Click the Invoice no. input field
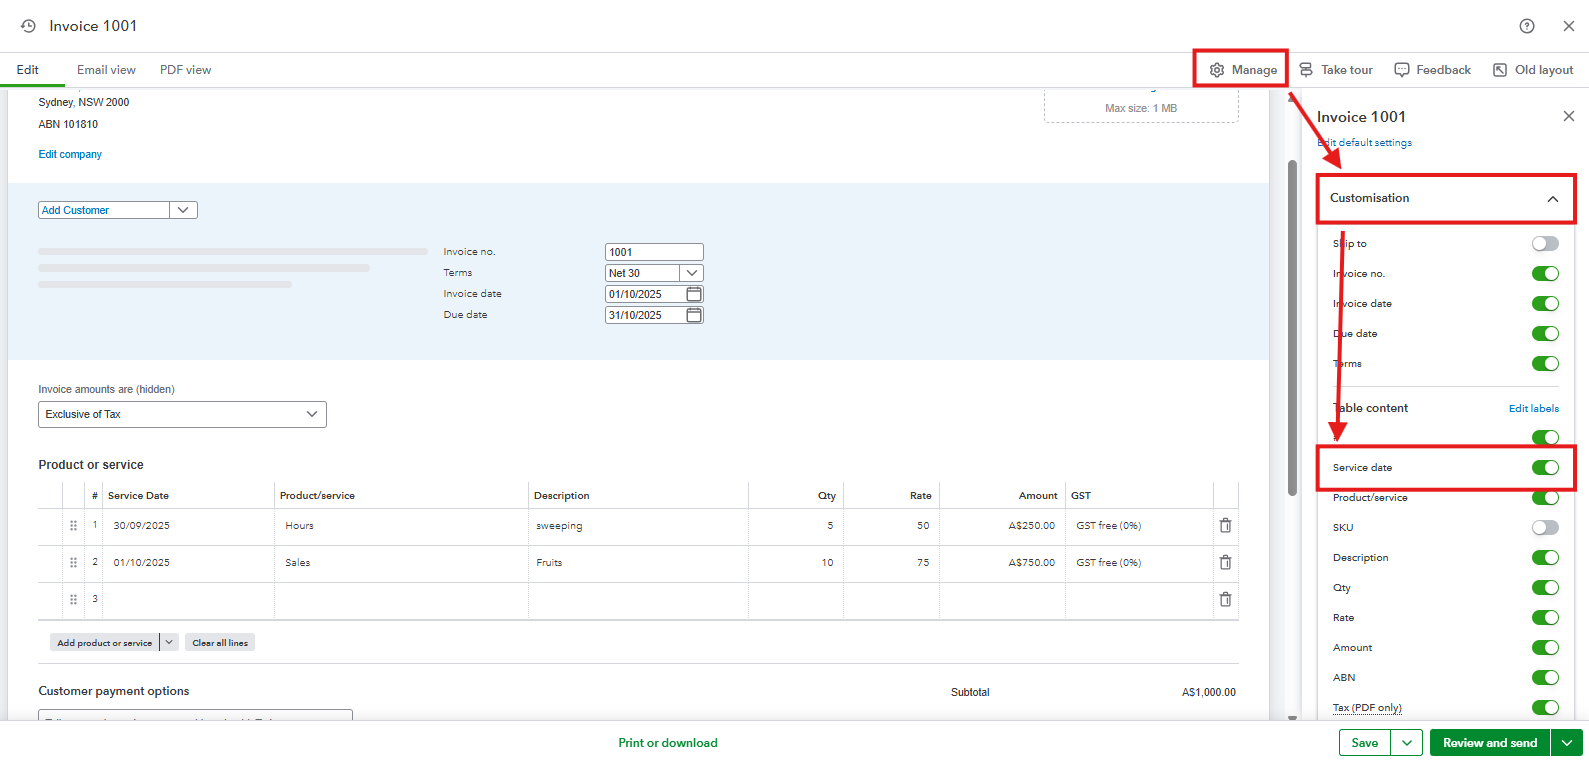 click(653, 252)
